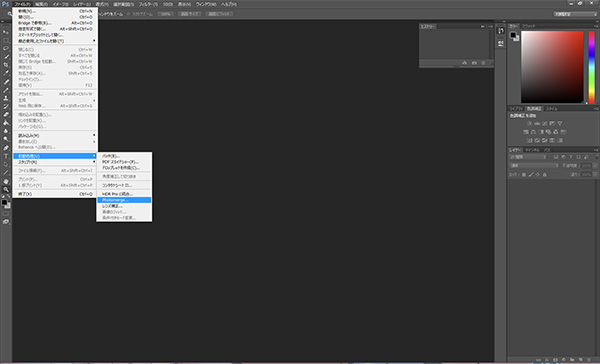Image resolution: width=600 pixels, height=364 pixels.
Task: Choose Browse in Bridge from the File menu
Action: pos(55,23)
